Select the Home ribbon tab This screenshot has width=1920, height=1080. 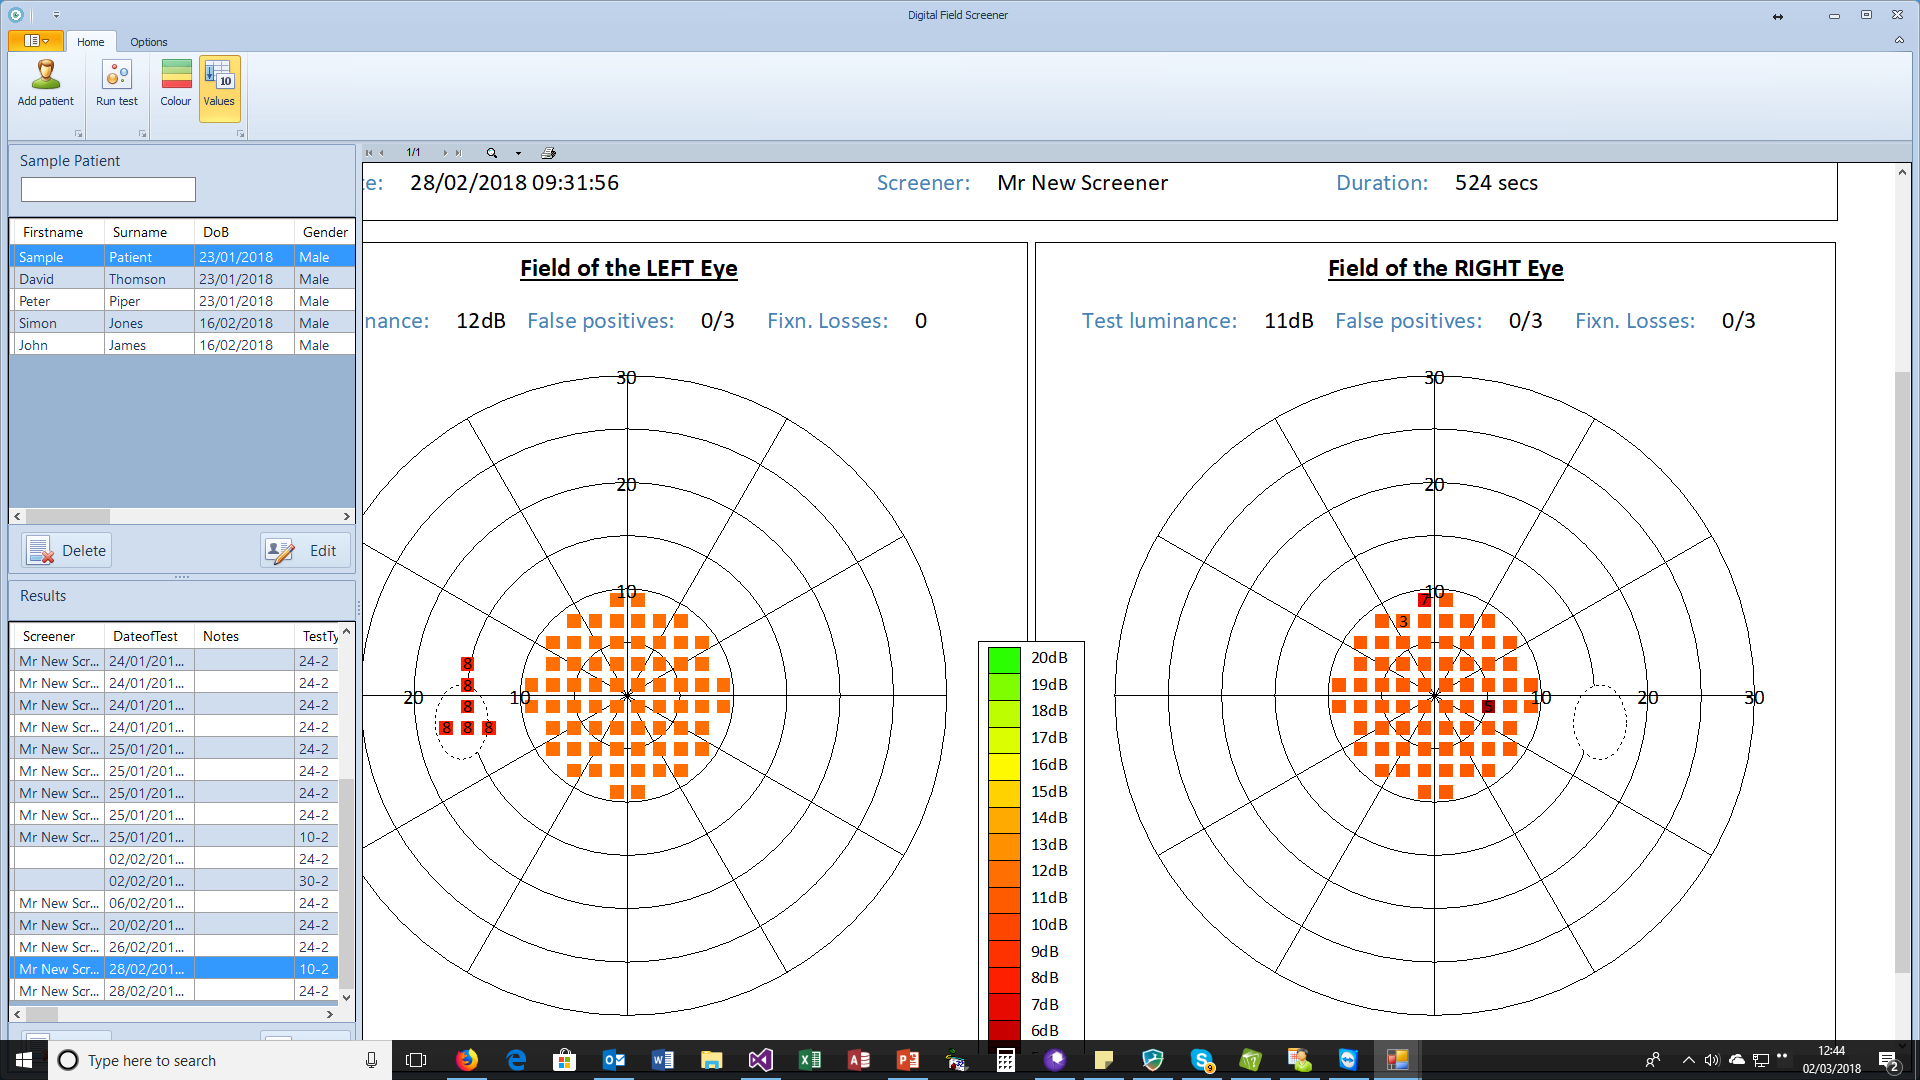pyautogui.click(x=90, y=42)
